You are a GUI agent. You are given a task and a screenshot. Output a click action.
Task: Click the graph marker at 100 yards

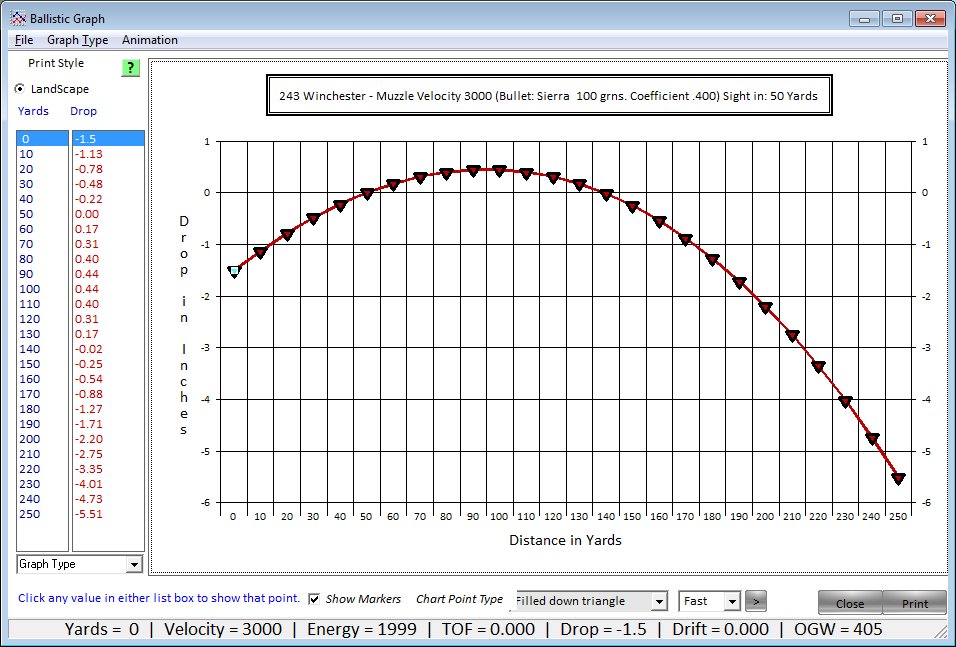click(x=499, y=171)
